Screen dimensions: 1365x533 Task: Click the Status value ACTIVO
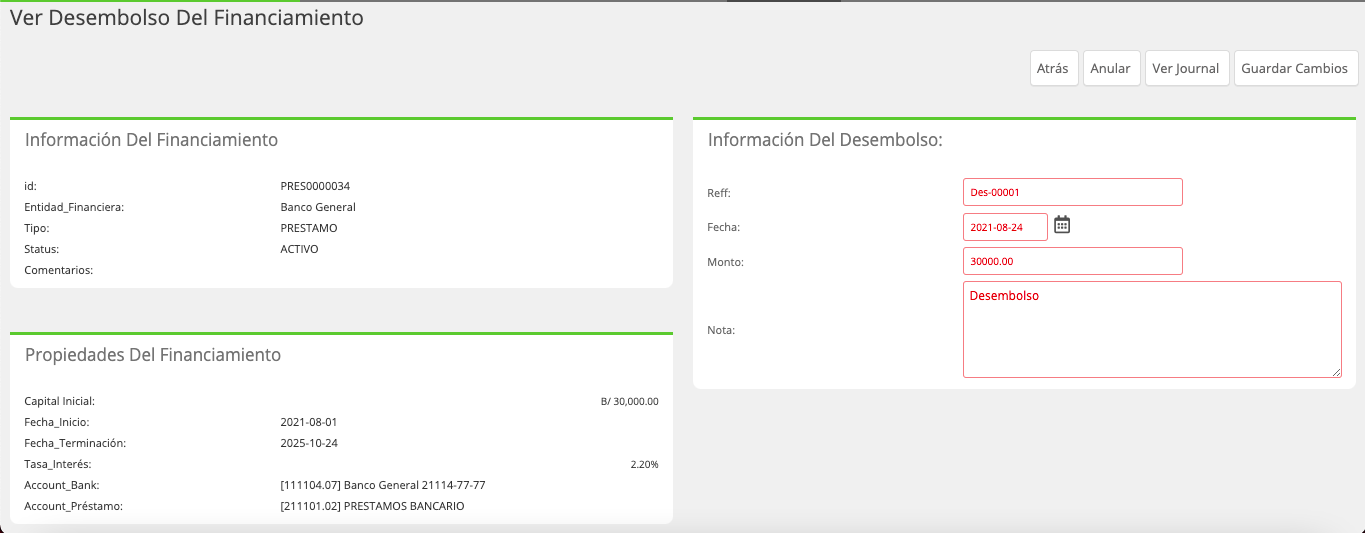point(299,249)
